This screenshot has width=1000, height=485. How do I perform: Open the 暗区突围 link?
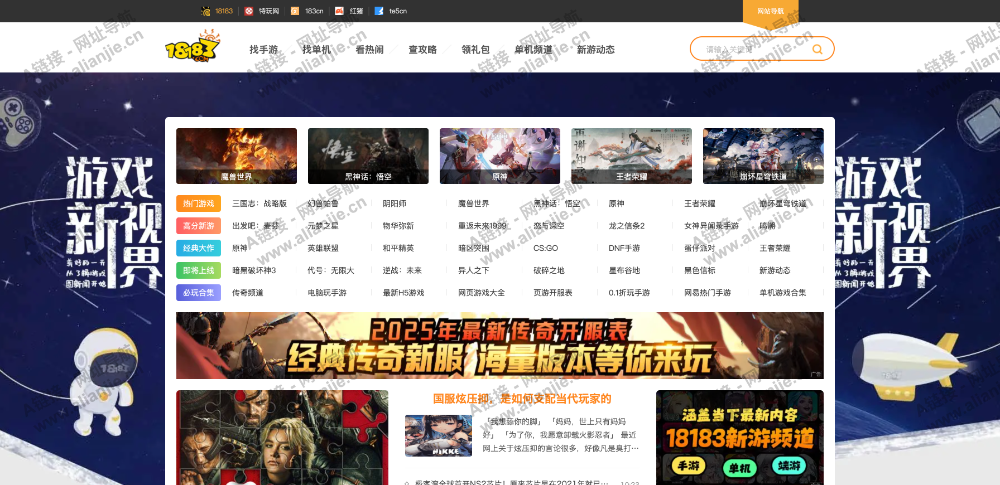click(473, 248)
